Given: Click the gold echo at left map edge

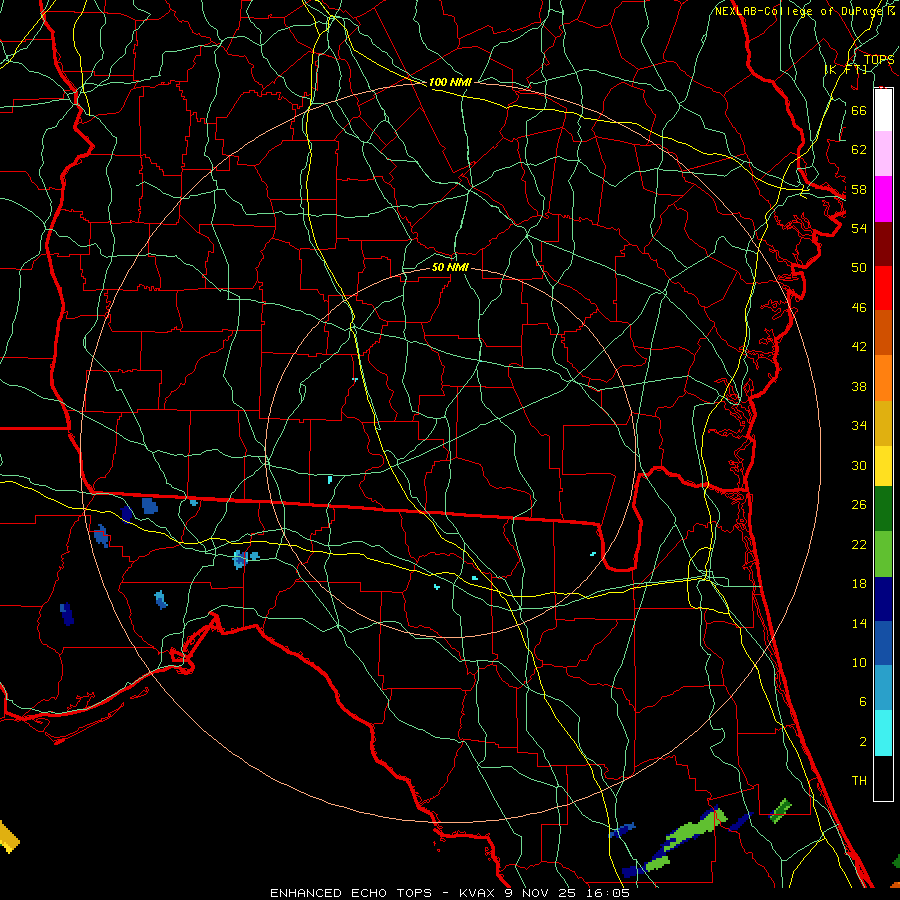Looking at the screenshot, I should 8,837.
